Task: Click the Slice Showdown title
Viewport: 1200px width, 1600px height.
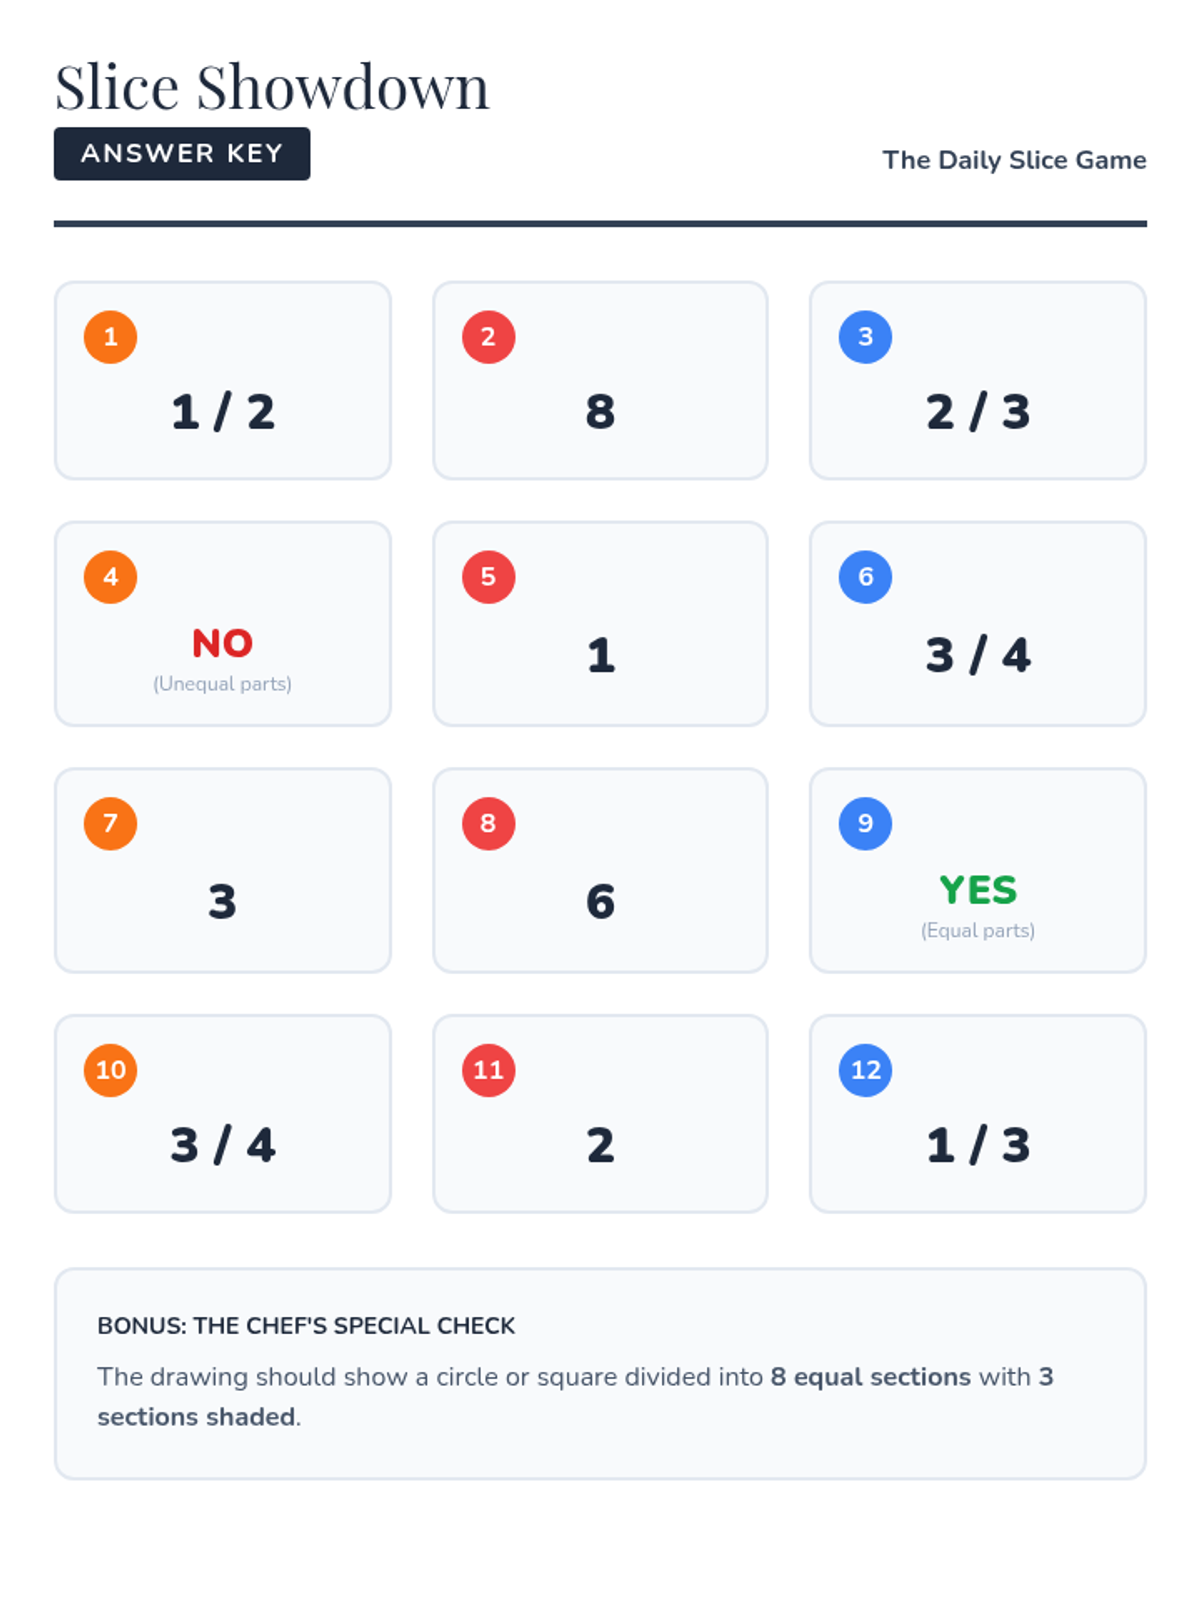Action: 272,87
